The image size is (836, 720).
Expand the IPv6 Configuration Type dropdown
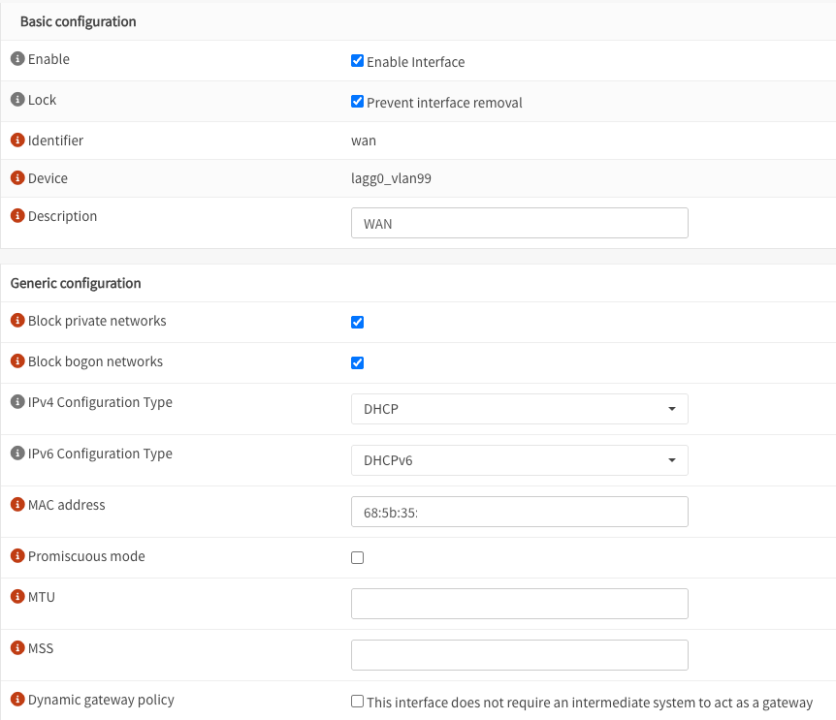[519, 460]
